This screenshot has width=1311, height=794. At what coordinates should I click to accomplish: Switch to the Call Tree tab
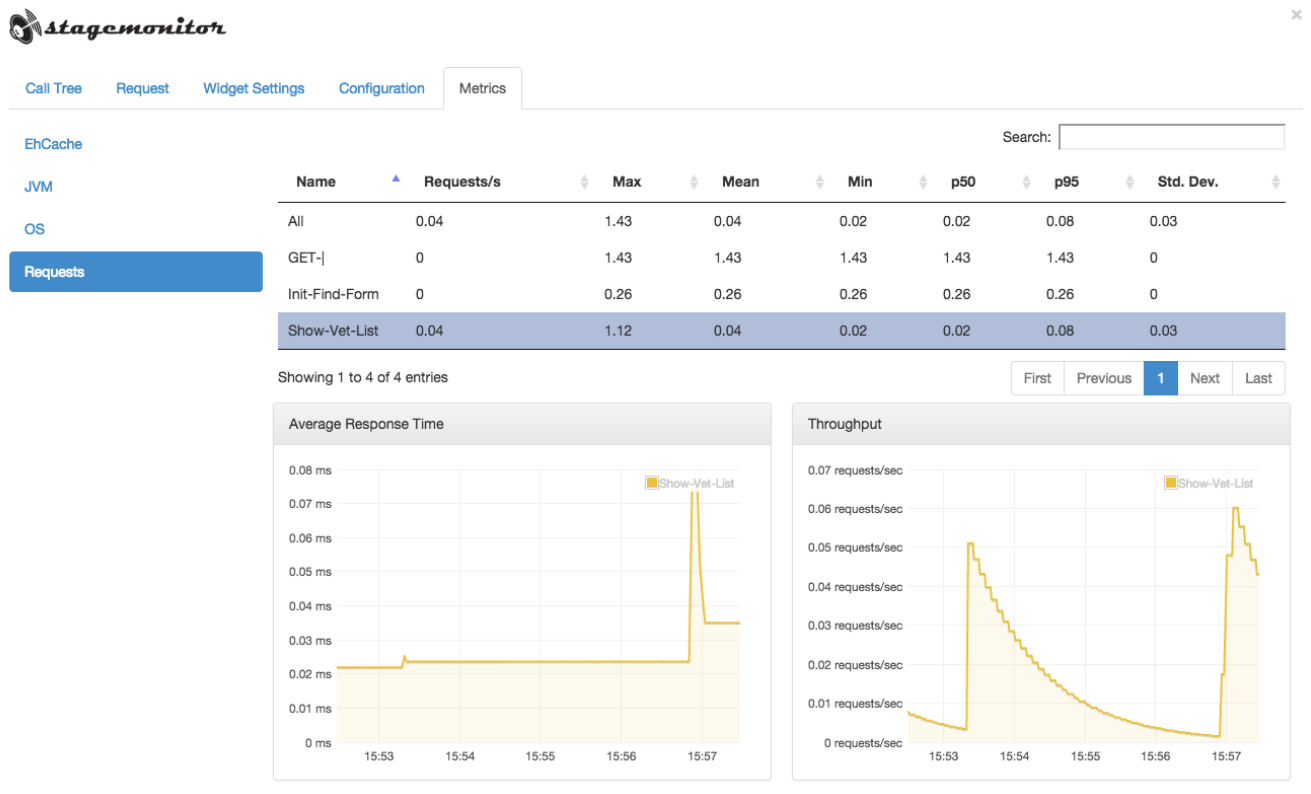[53, 88]
